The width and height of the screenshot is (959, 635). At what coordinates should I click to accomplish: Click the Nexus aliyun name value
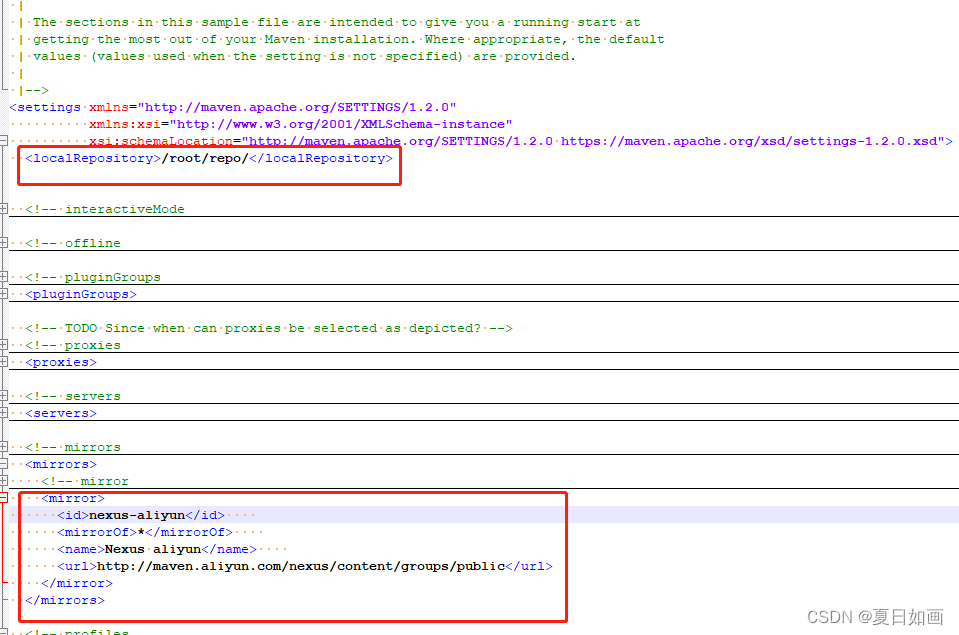pos(153,549)
